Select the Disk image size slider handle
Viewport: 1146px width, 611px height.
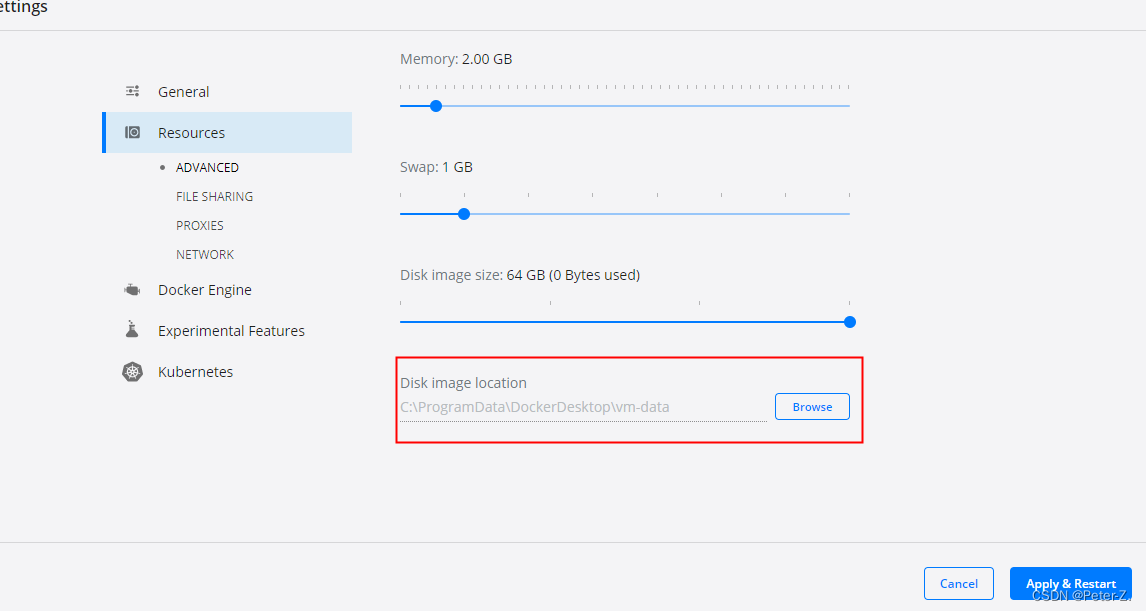point(849,321)
